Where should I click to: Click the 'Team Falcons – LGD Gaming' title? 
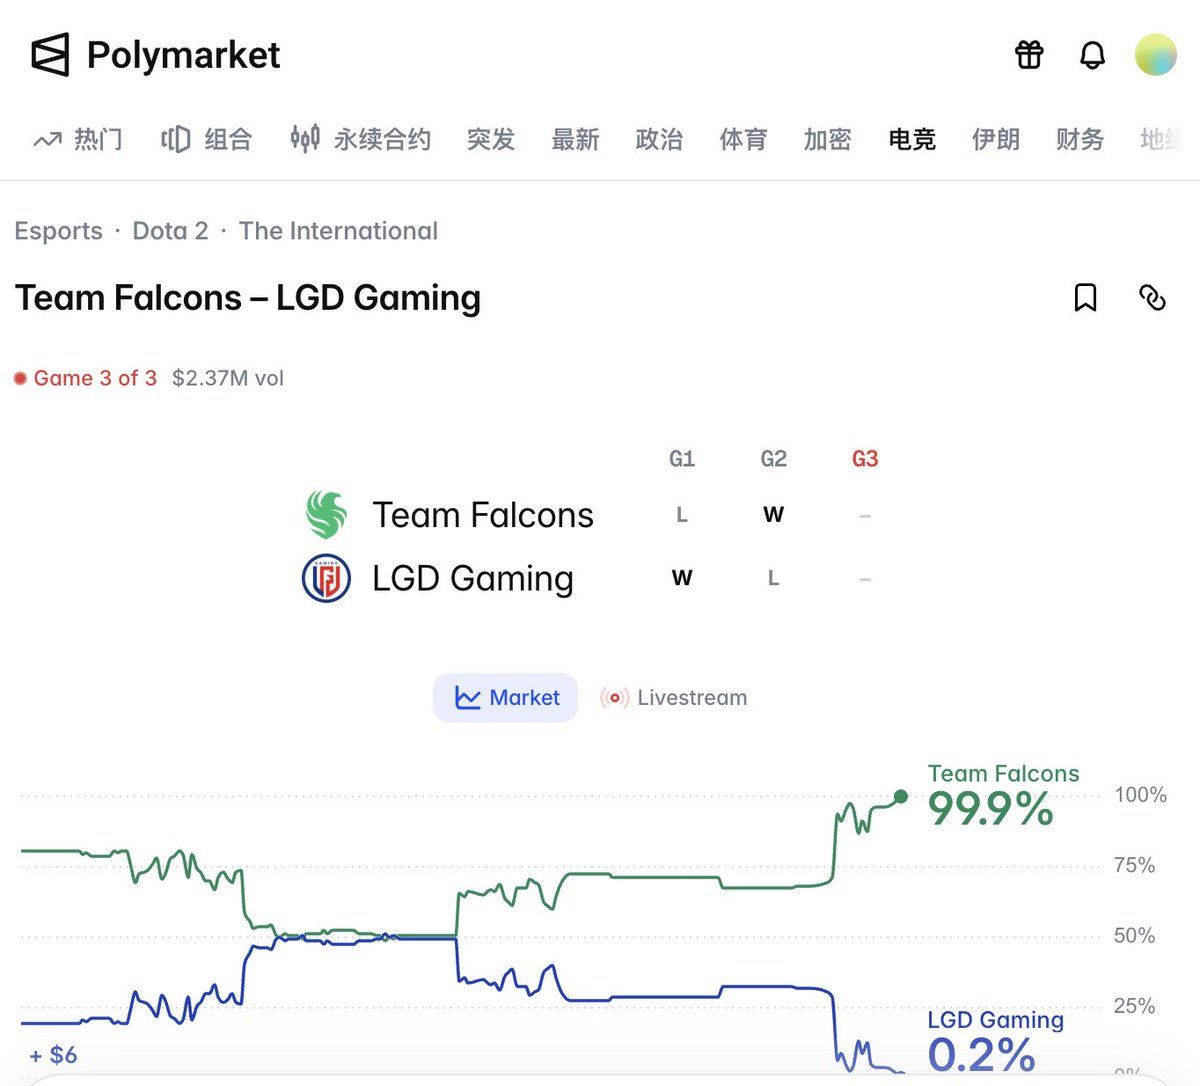pos(248,298)
